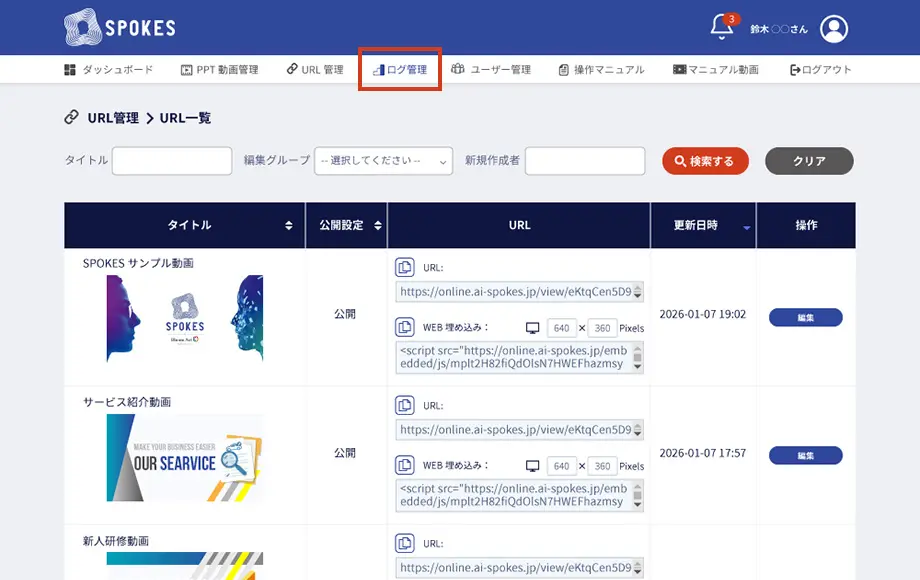Copy the URL of SPOKES サンプル動画

405,267
